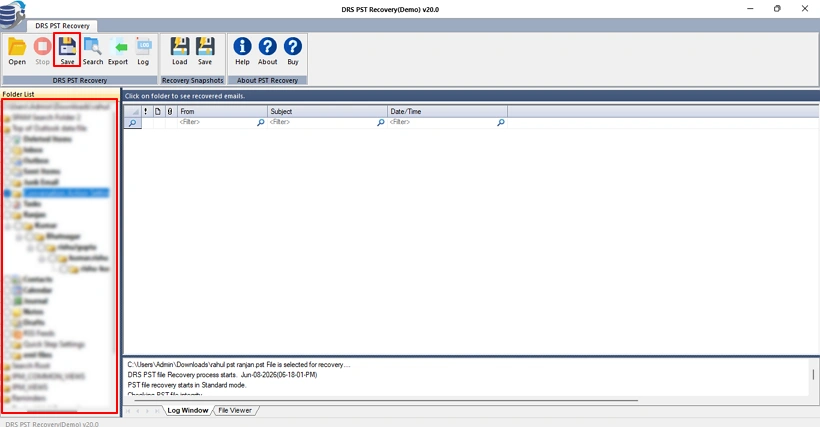Viewport: 820px width, 427px height.
Task: Collapse the Kumar folder tree node
Action: (x=8, y=226)
